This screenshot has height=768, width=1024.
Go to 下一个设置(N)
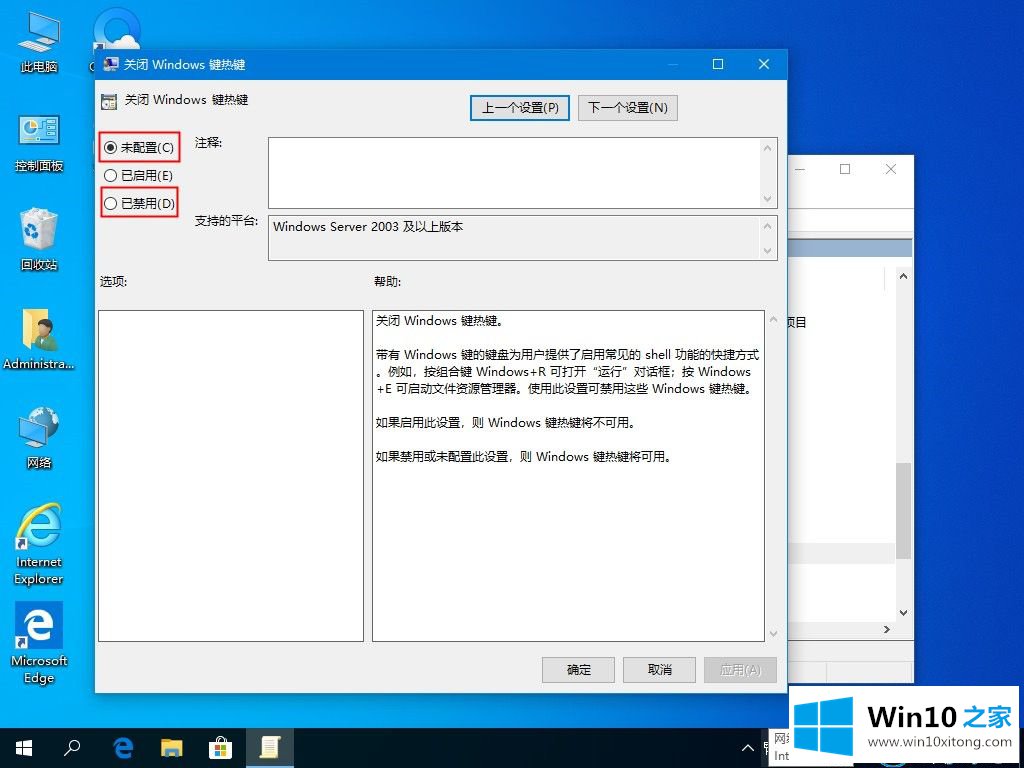pyautogui.click(x=628, y=108)
